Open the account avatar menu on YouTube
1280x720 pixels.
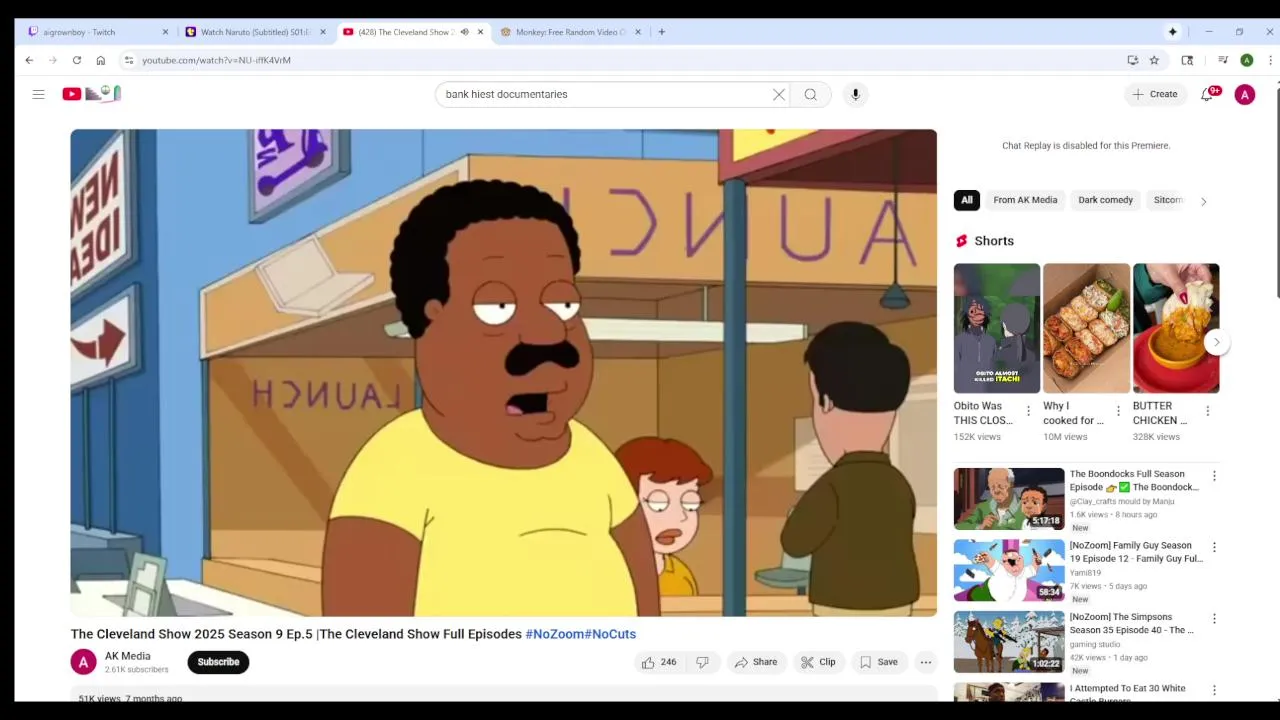point(1245,94)
